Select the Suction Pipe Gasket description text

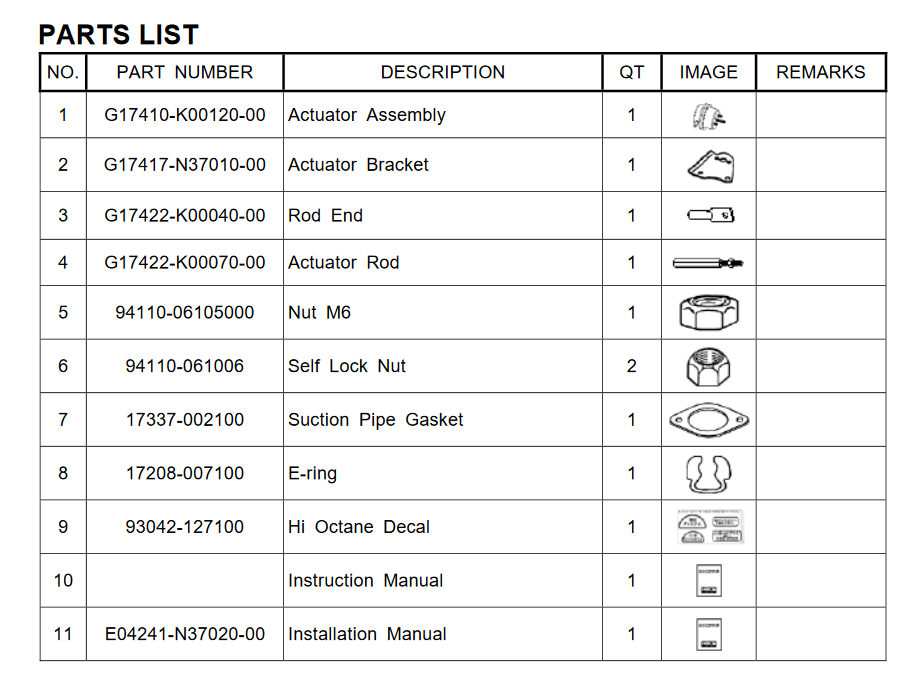pyautogui.click(x=375, y=420)
